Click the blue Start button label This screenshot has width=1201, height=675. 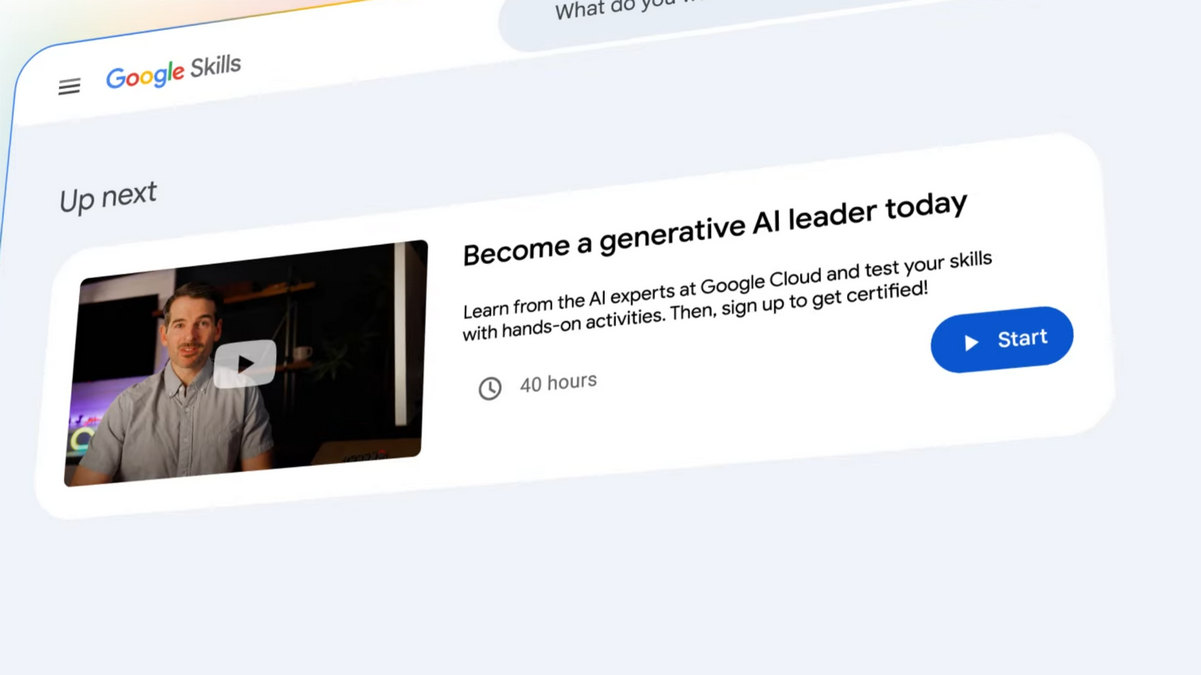pos(1022,338)
